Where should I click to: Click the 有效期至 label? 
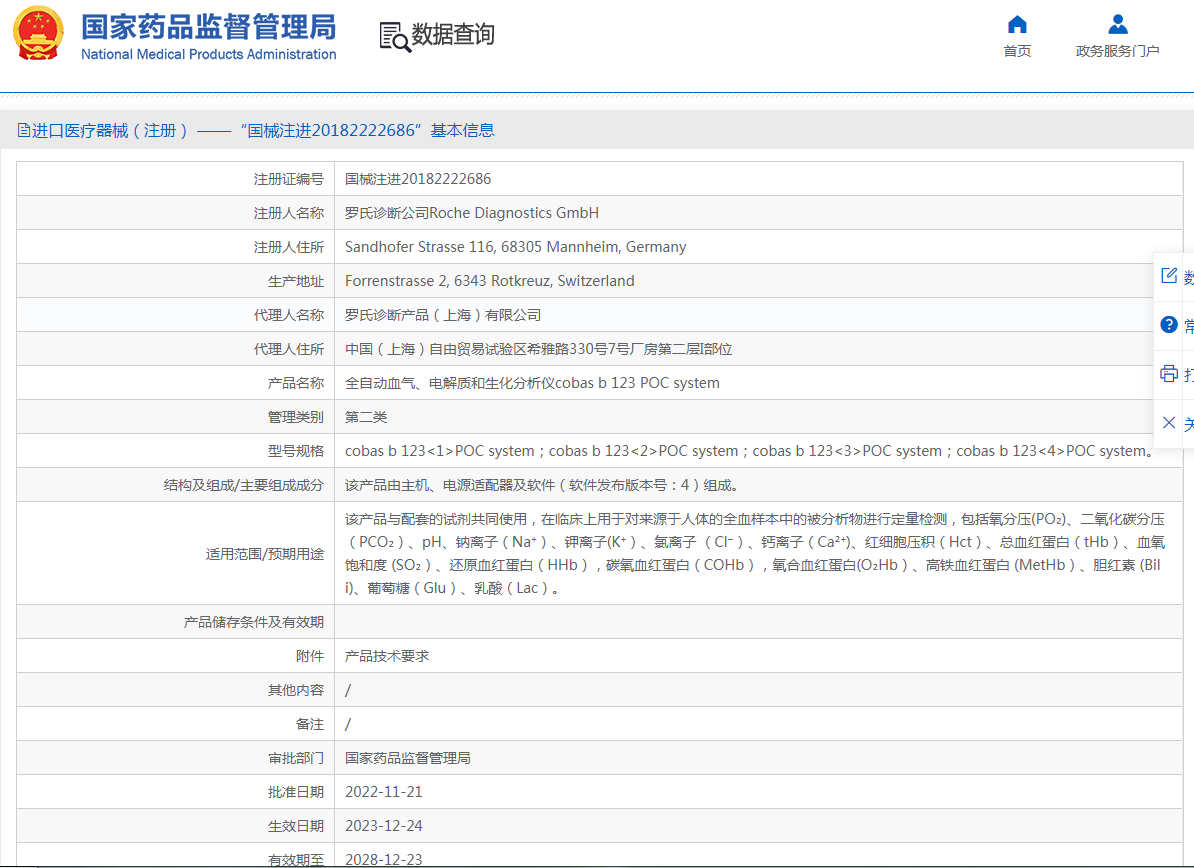pos(295,860)
